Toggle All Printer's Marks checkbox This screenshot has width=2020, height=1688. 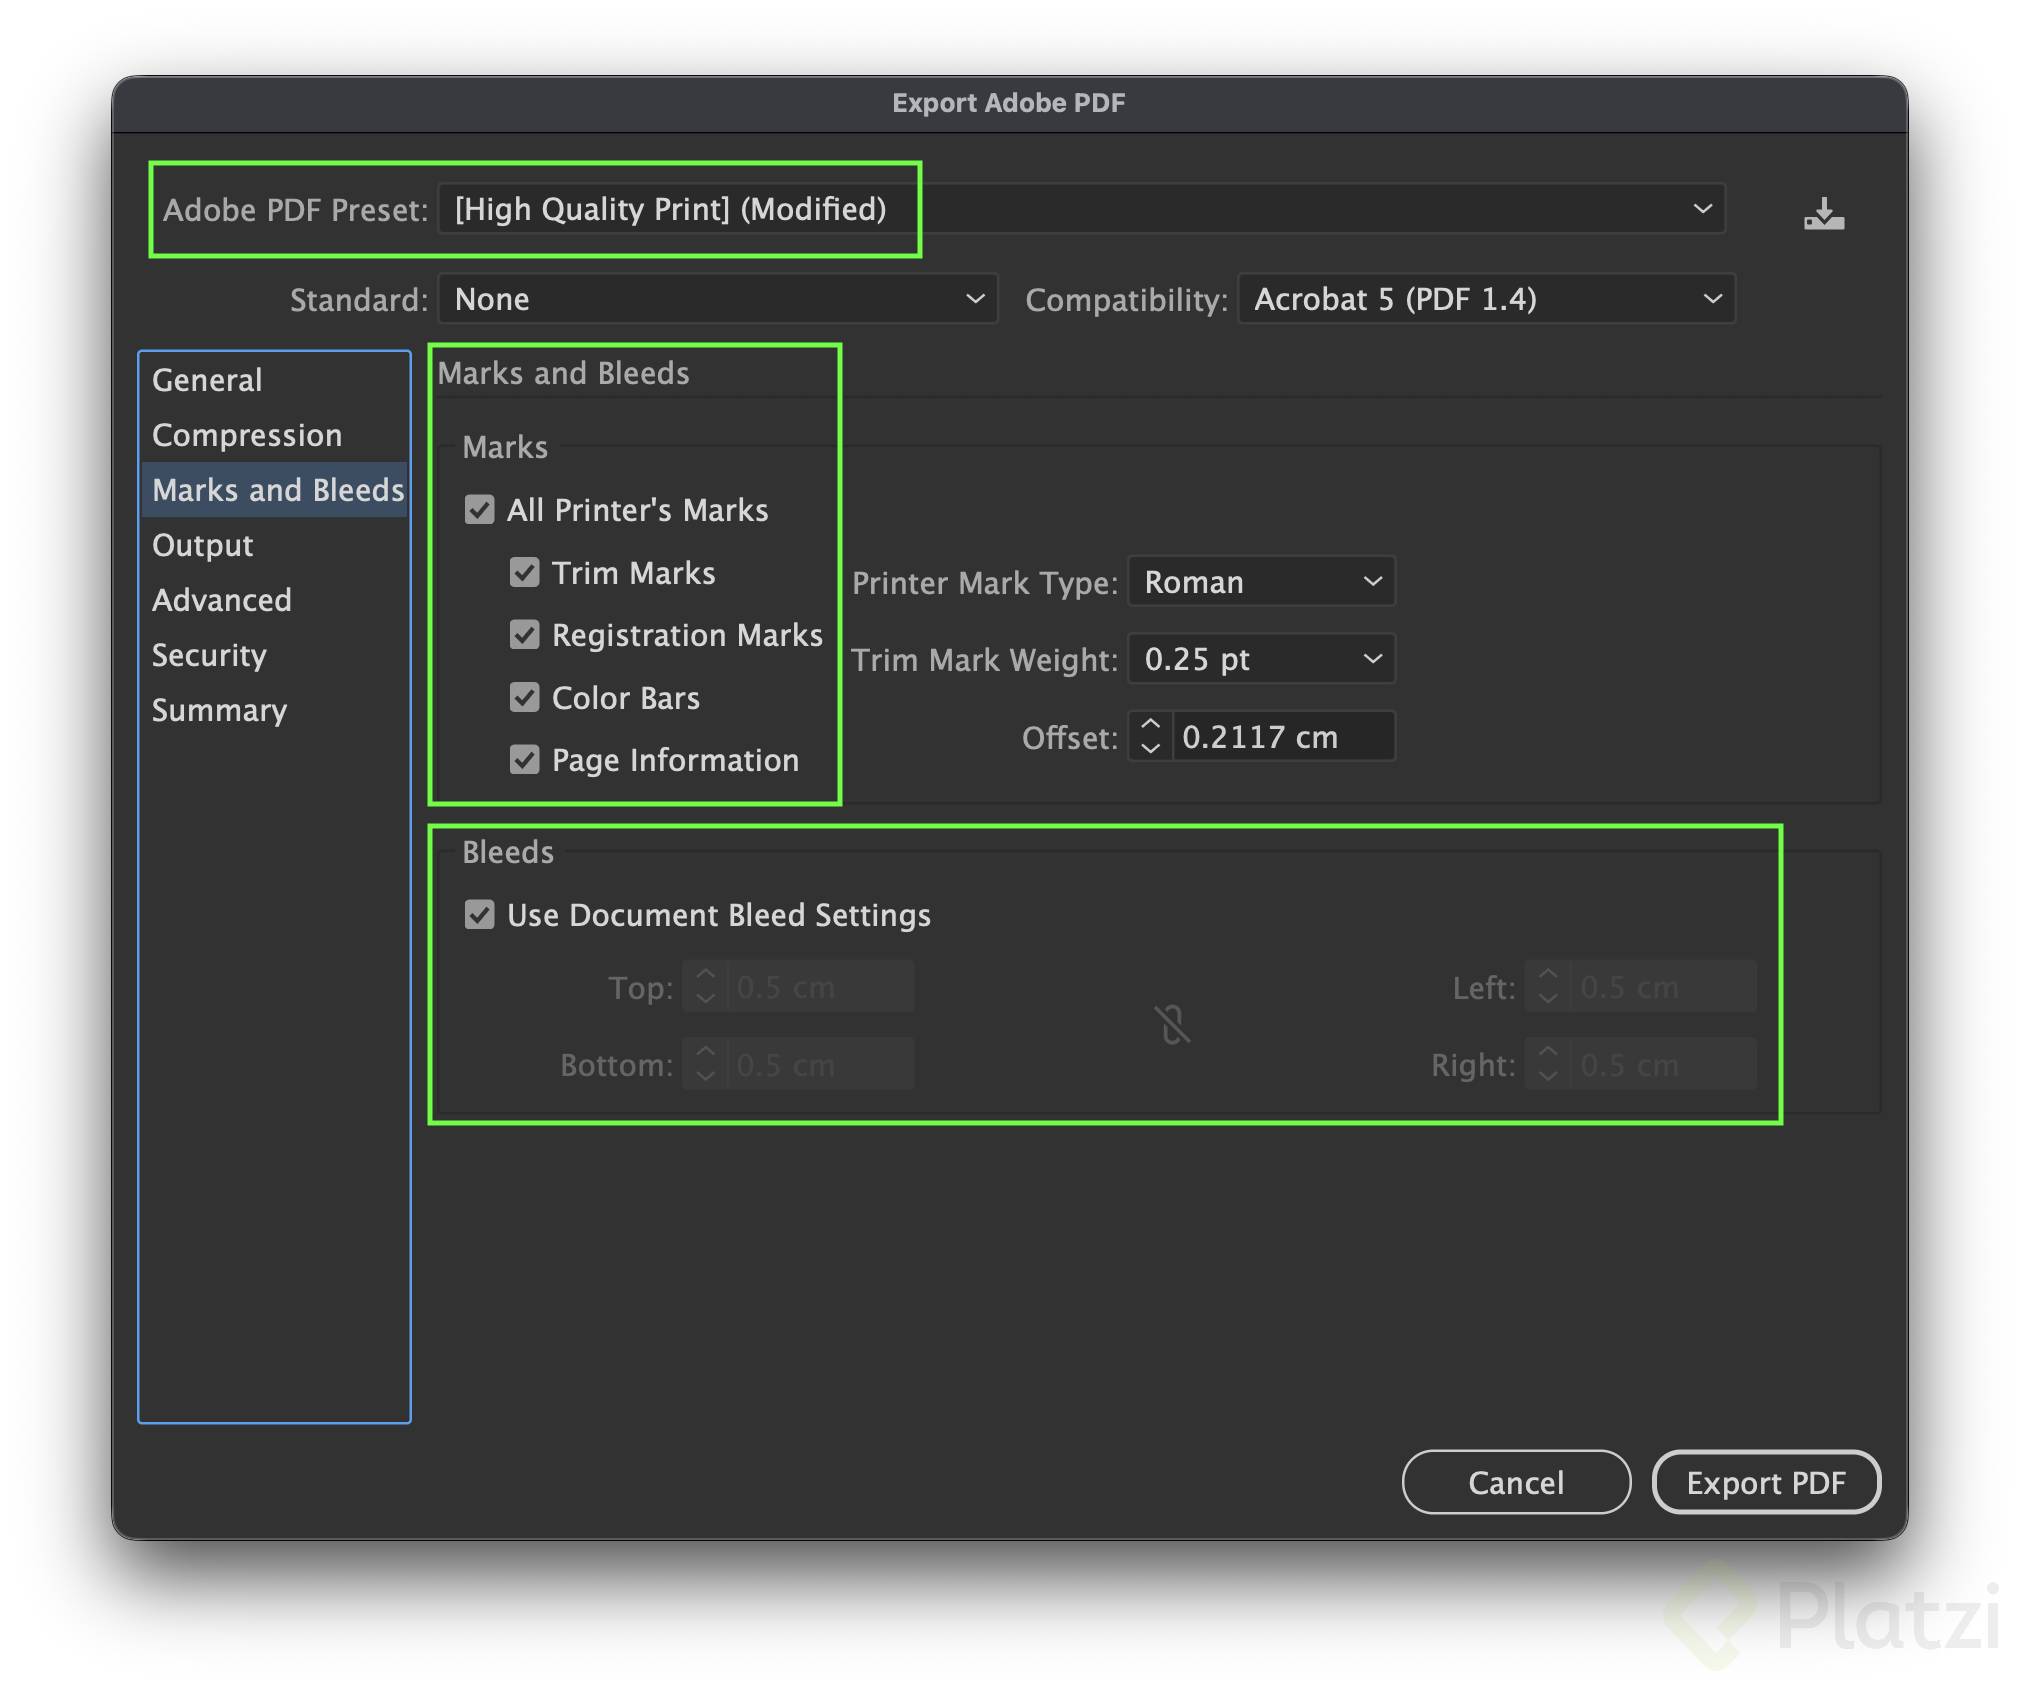(480, 510)
